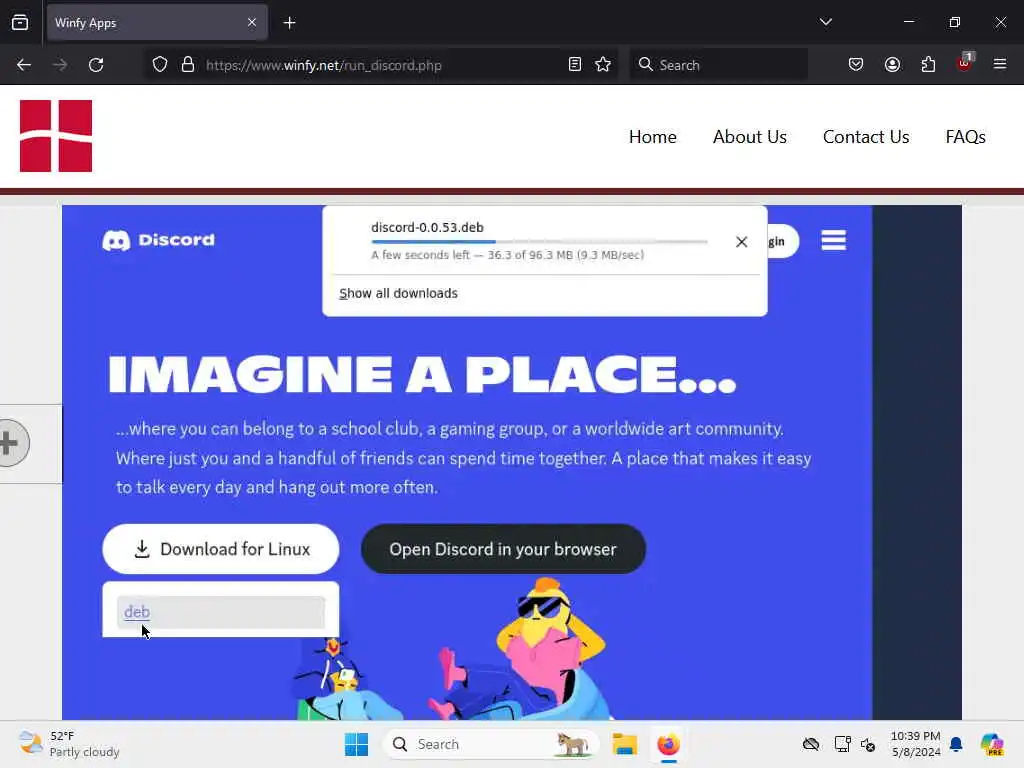Open the network display tray icon

click(x=842, y=744)
